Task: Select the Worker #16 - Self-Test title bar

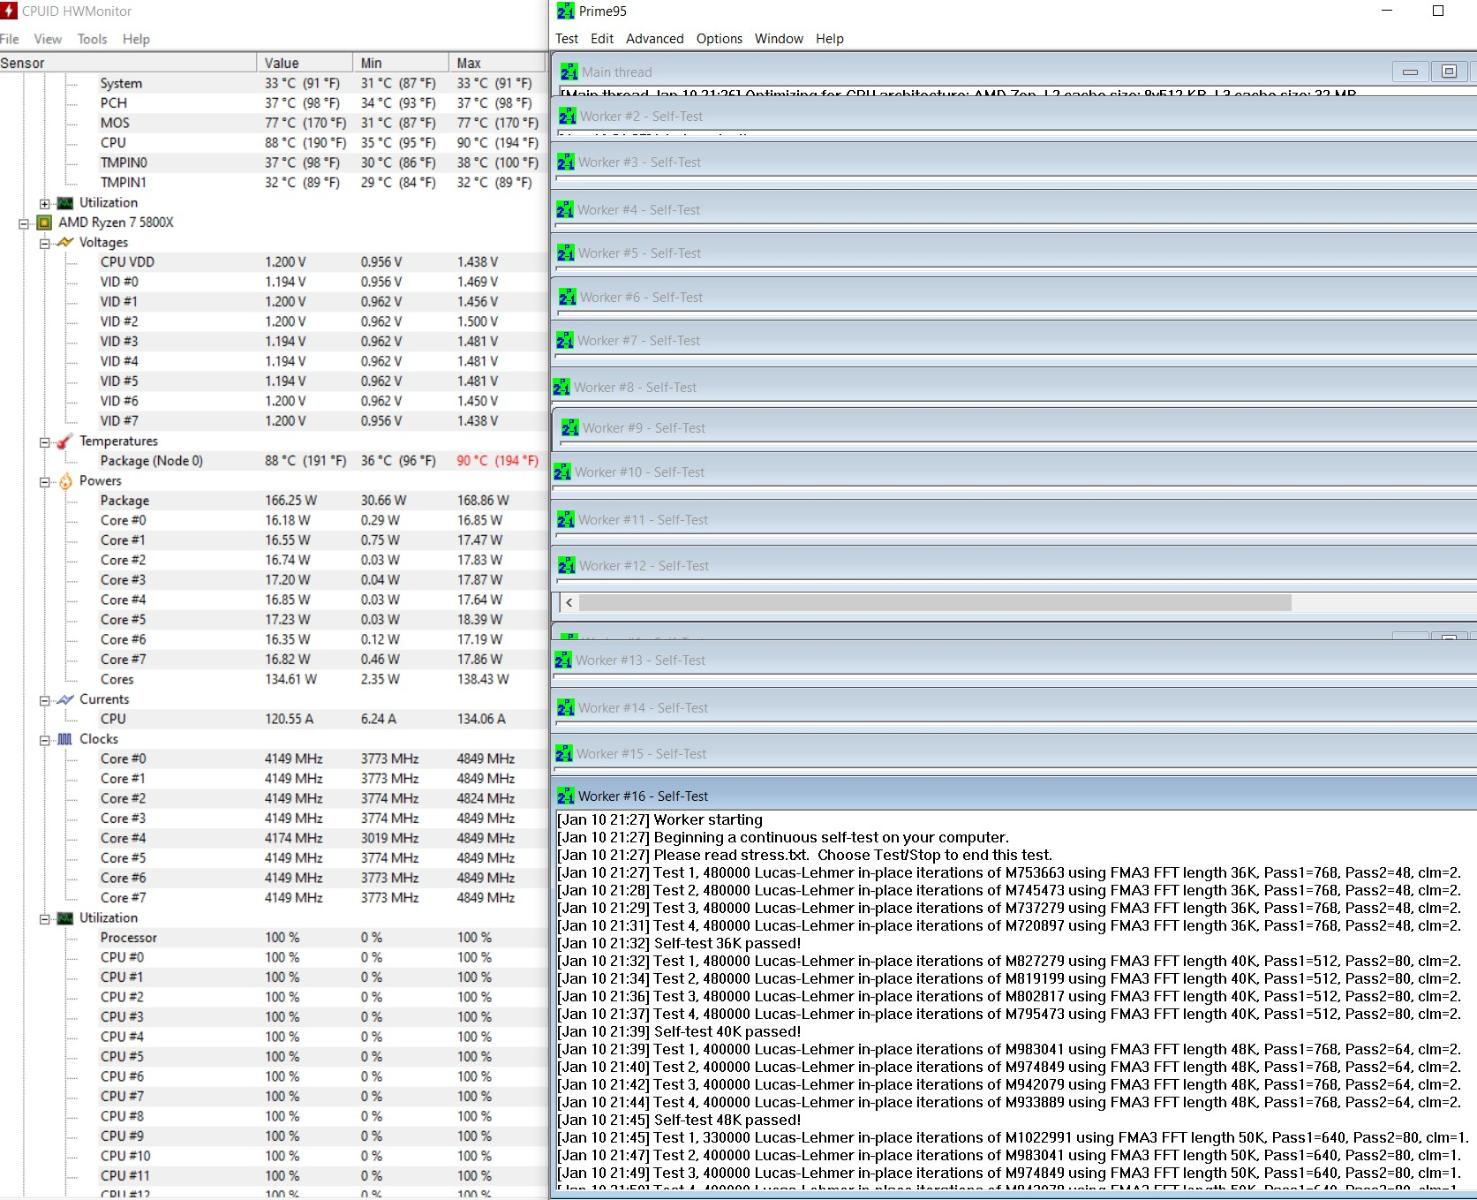Action: [x=1016, y=796]
